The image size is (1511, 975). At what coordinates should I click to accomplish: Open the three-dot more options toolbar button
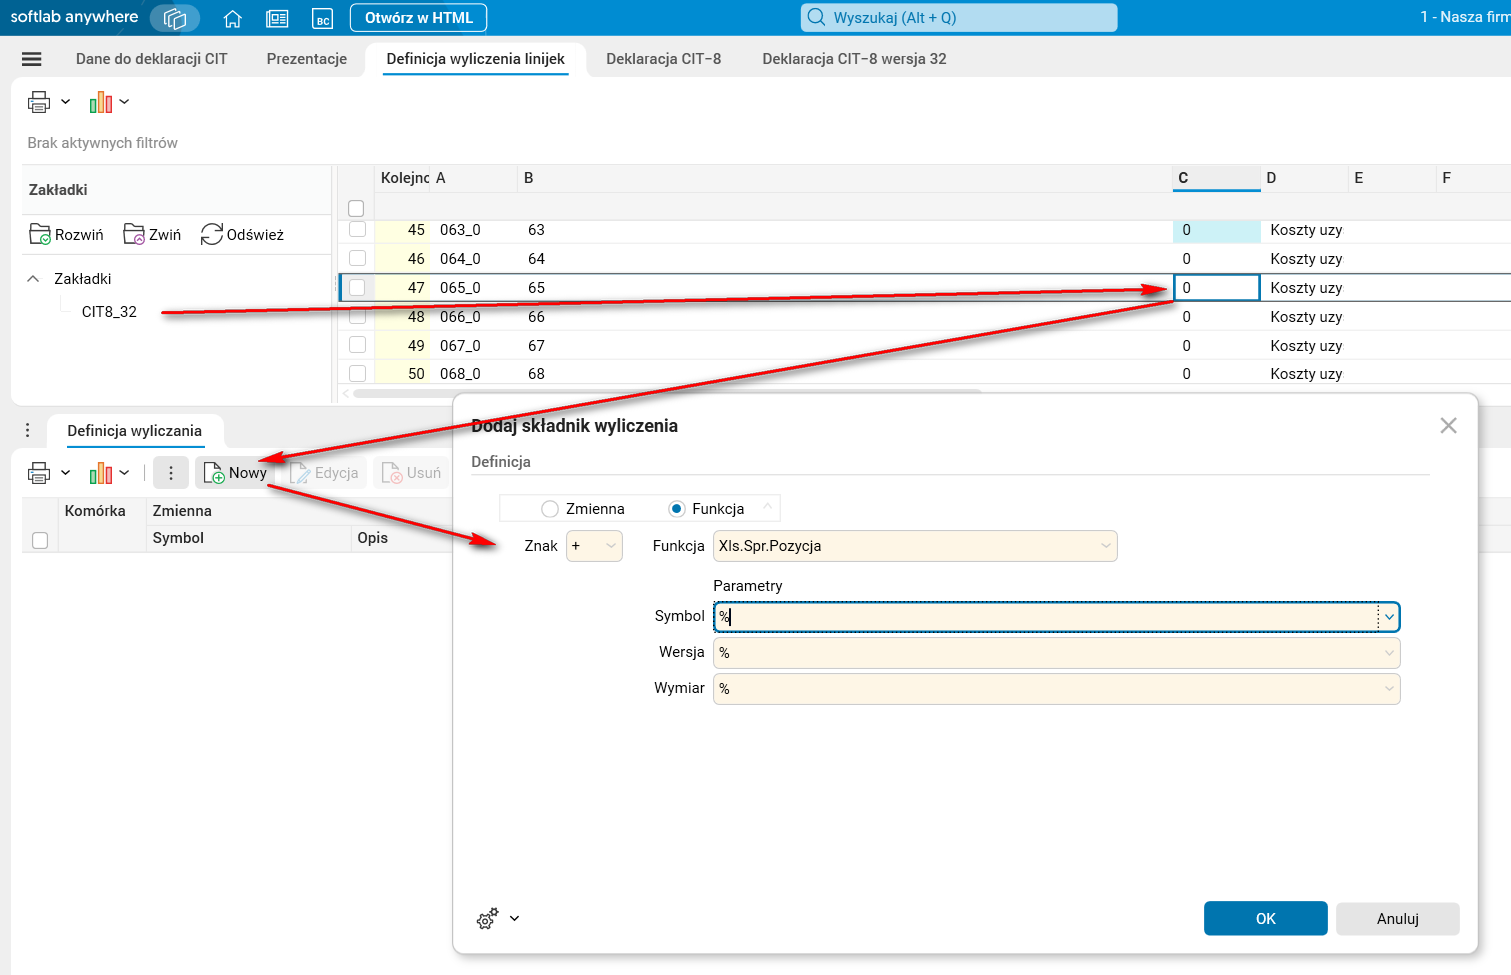click(x=171, y=473)
